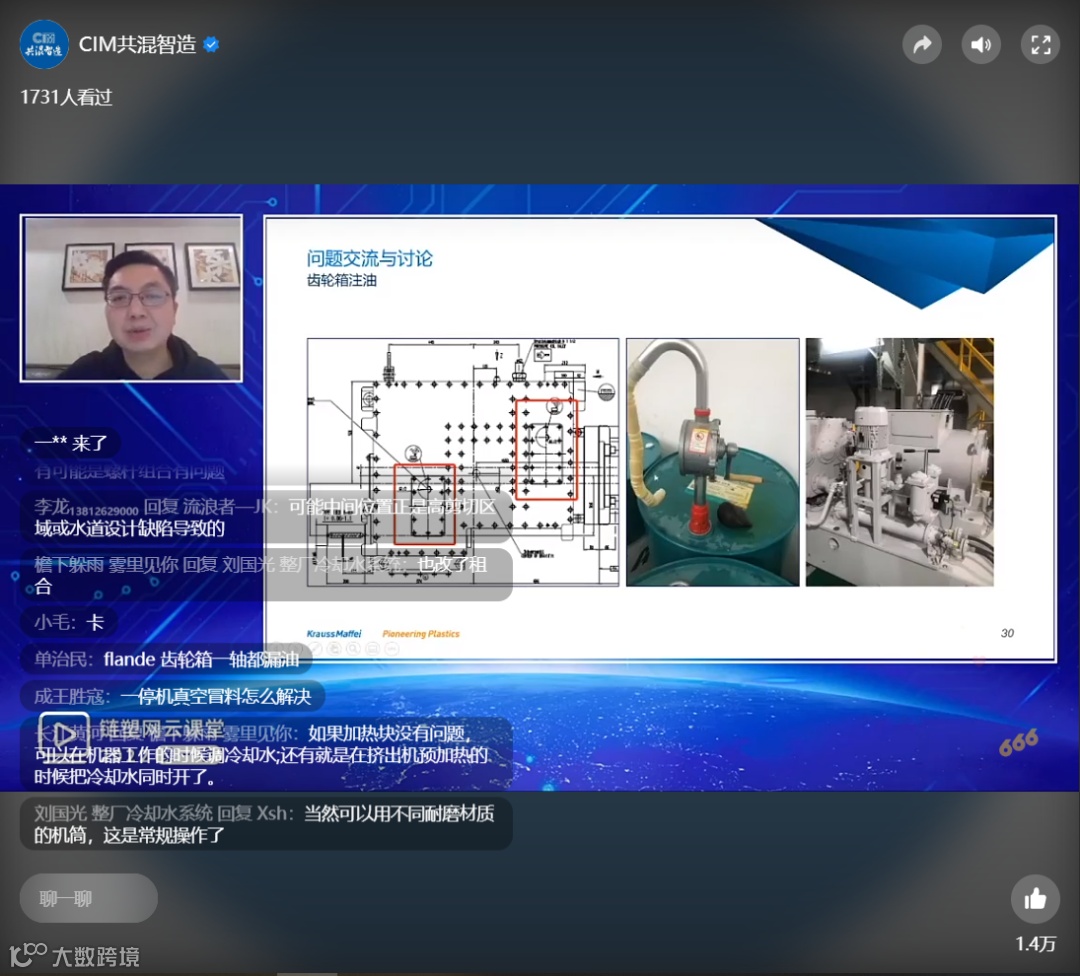Click the oil drum hand pump photo

[x=713, y=461]
